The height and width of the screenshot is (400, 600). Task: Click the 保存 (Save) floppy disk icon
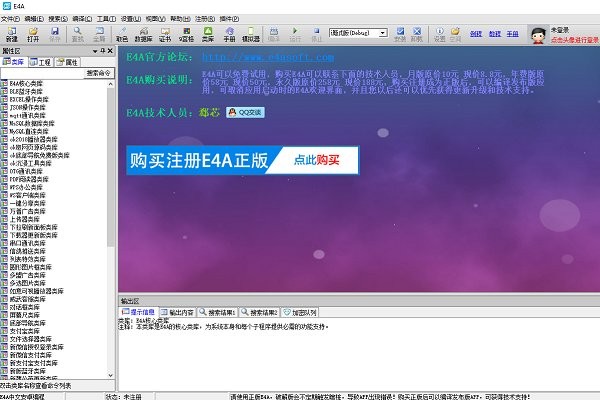click(55, 34)
